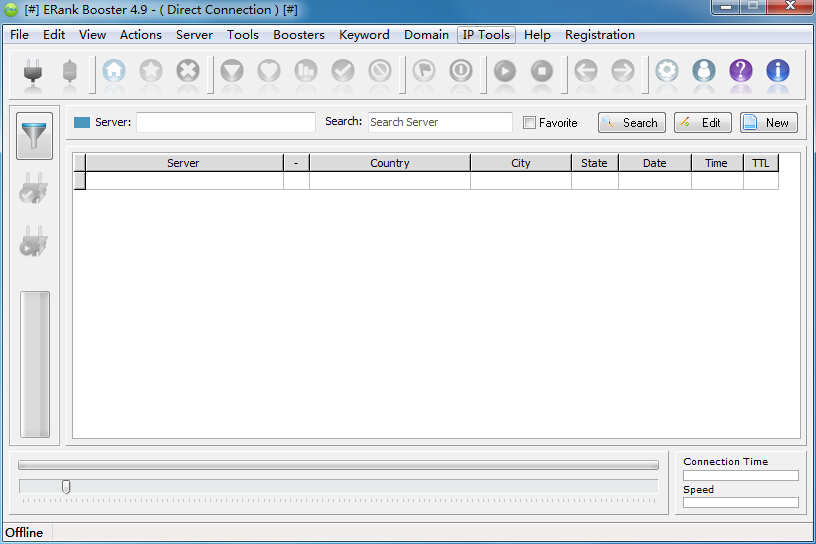Click the slider thumb at bottom
Image resolution: width=816 pixels, height=544 pixels.
coord(66,486)
